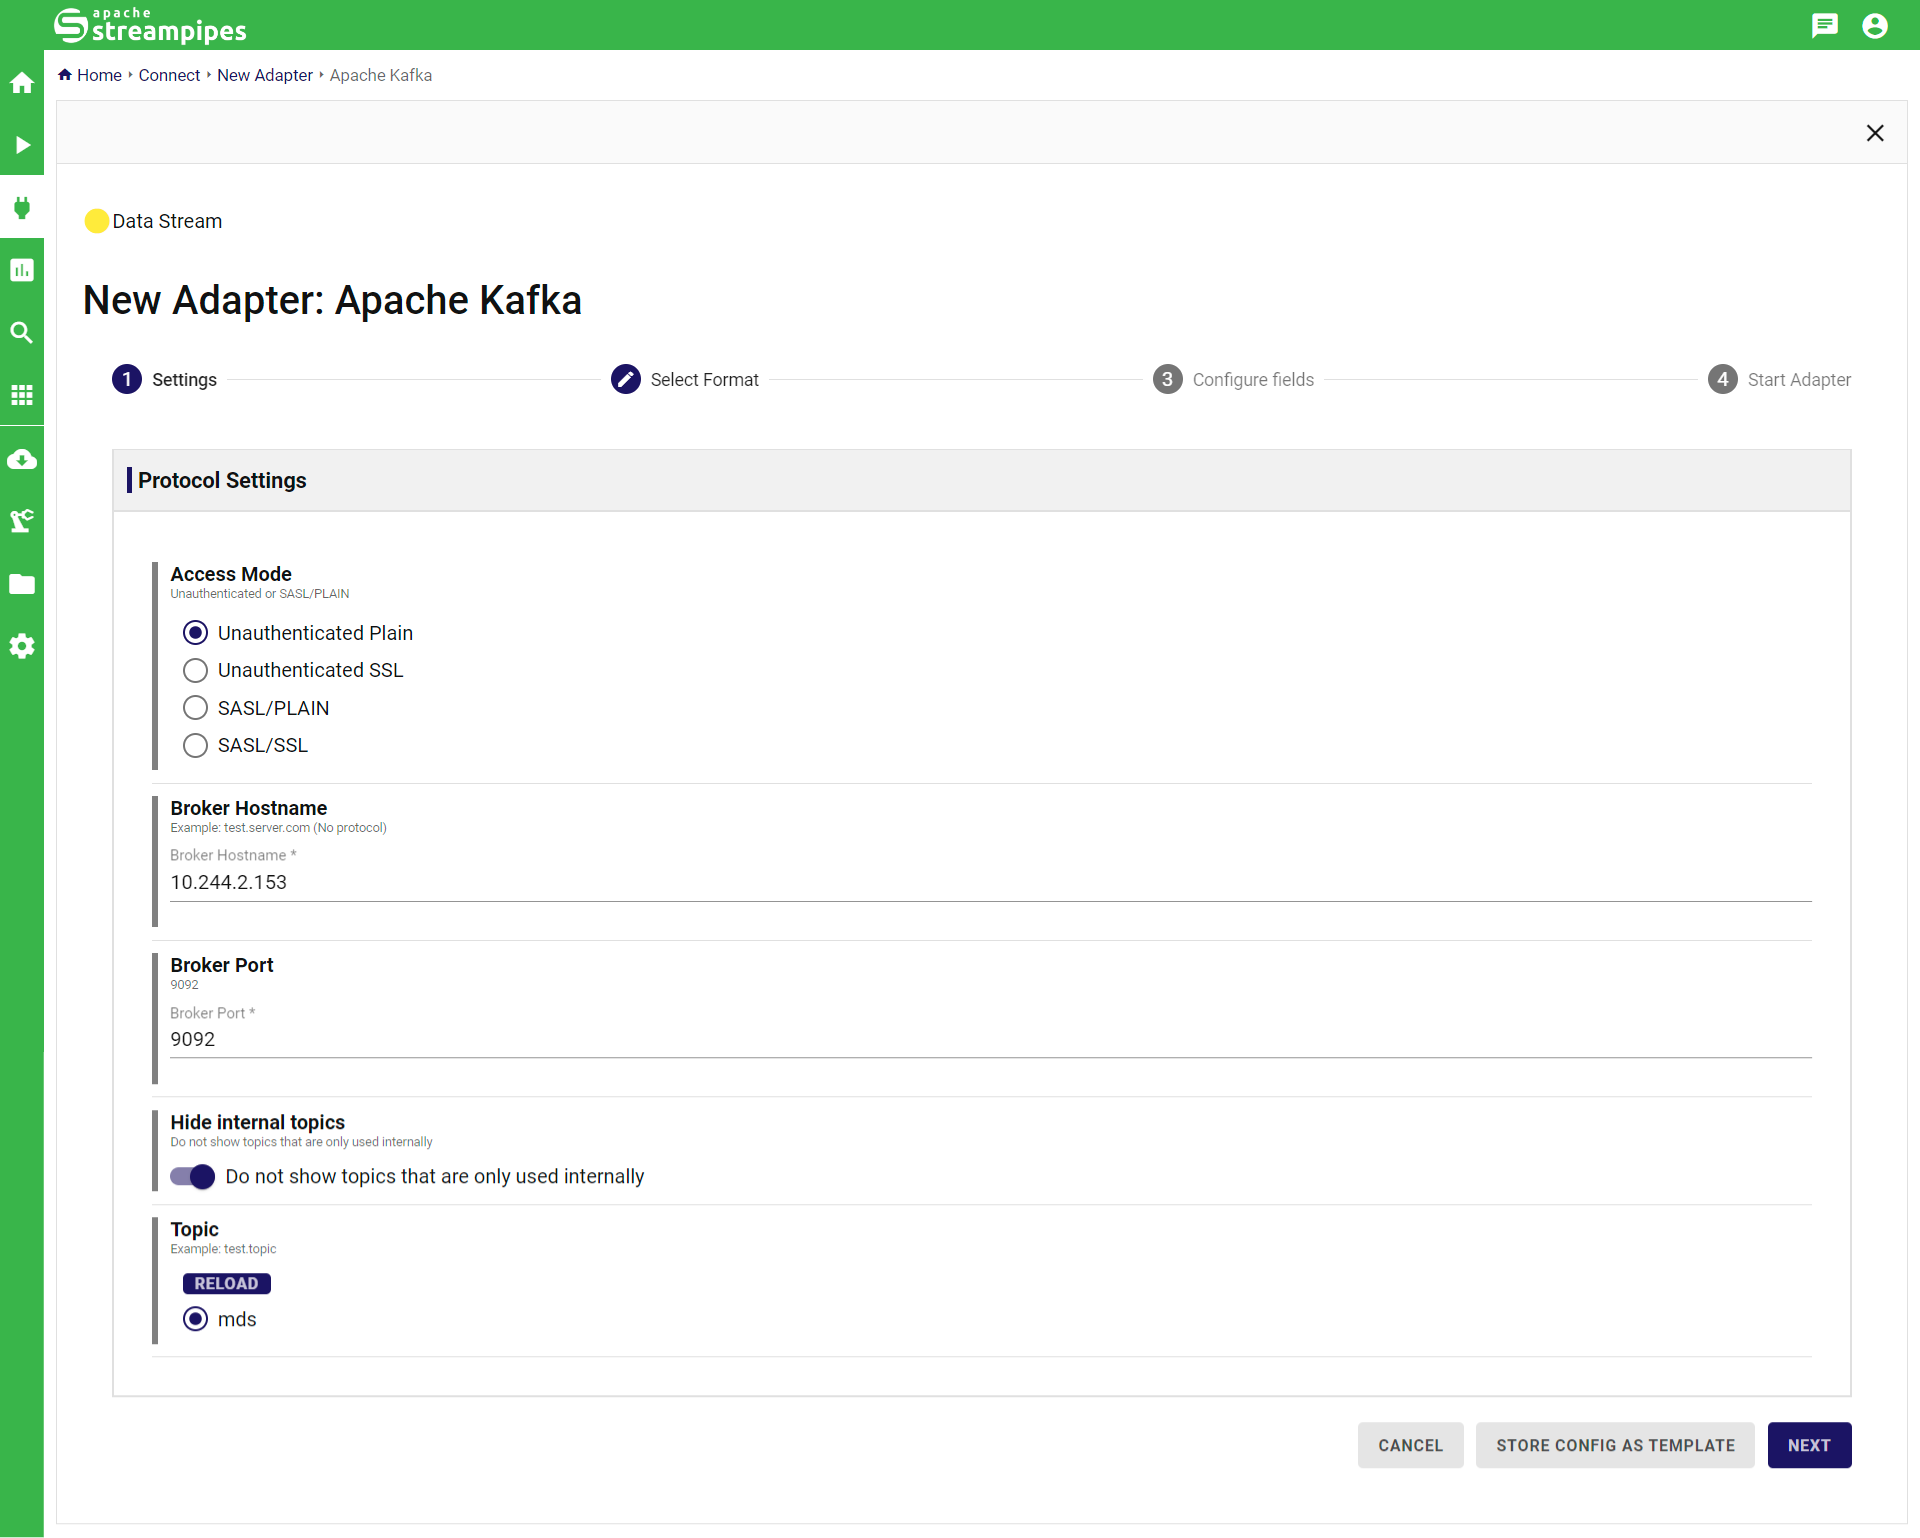Open the notifications chat icon
1920x1538 pixels.
pyautogui.click(x=1824, y=25)
